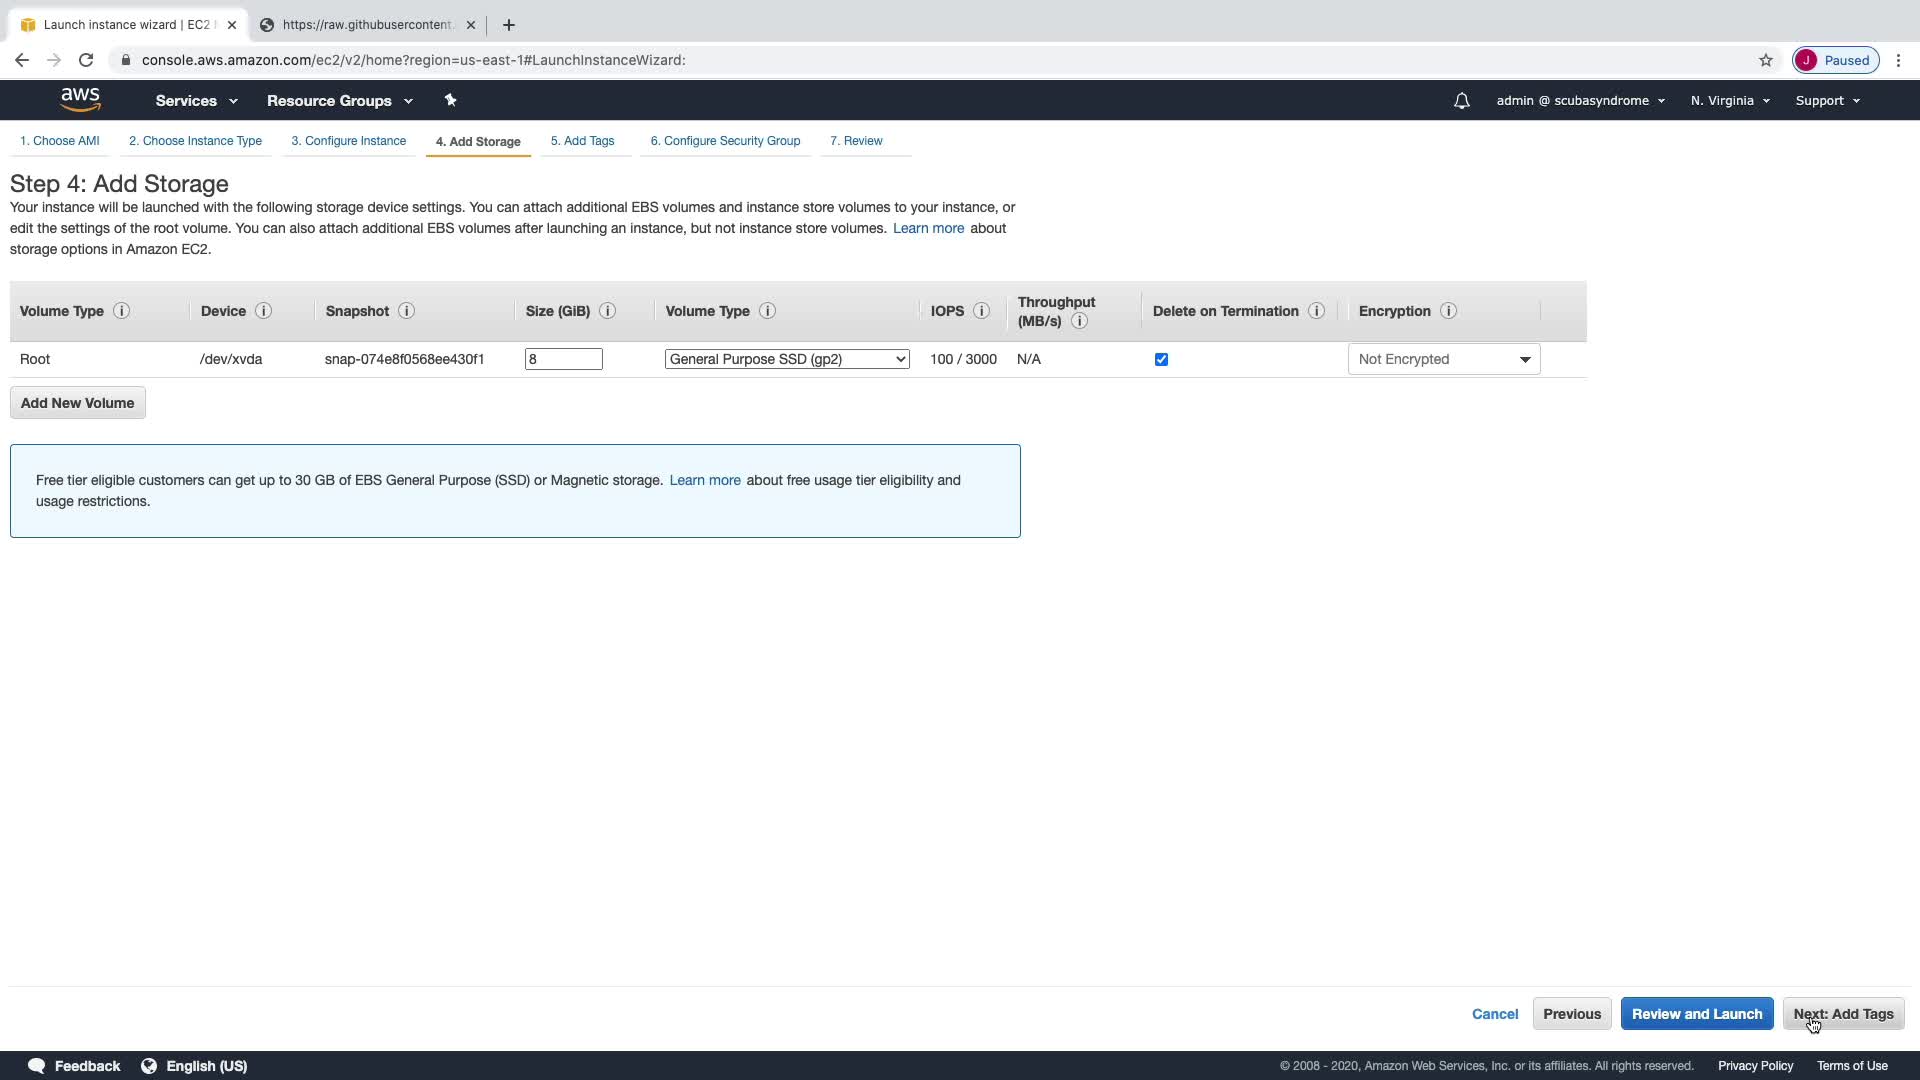Open the N. Virginia region selector
1920x1080 pixels.
pos(1729,101)
